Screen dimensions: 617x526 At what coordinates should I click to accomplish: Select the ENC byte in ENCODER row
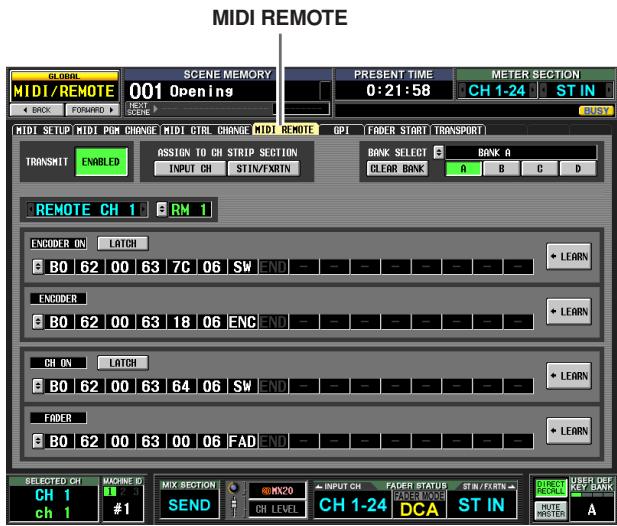point(242,322)
